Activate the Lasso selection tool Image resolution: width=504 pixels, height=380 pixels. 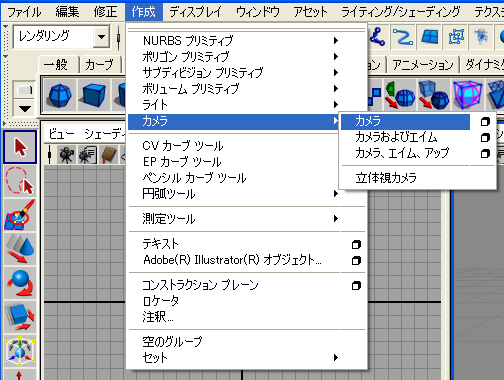click(20, 182)
